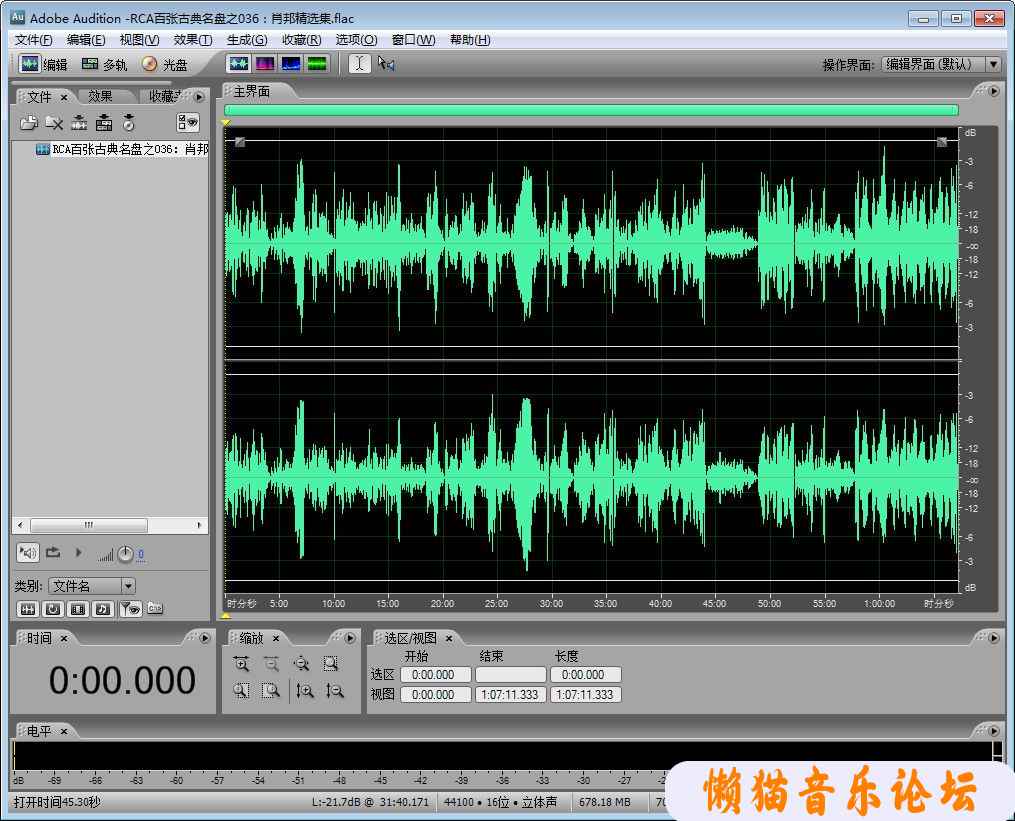Screen dimensions: 1015x821
Task: Toggle Show Markers filter-eye button
Action: tap(130, 609)
